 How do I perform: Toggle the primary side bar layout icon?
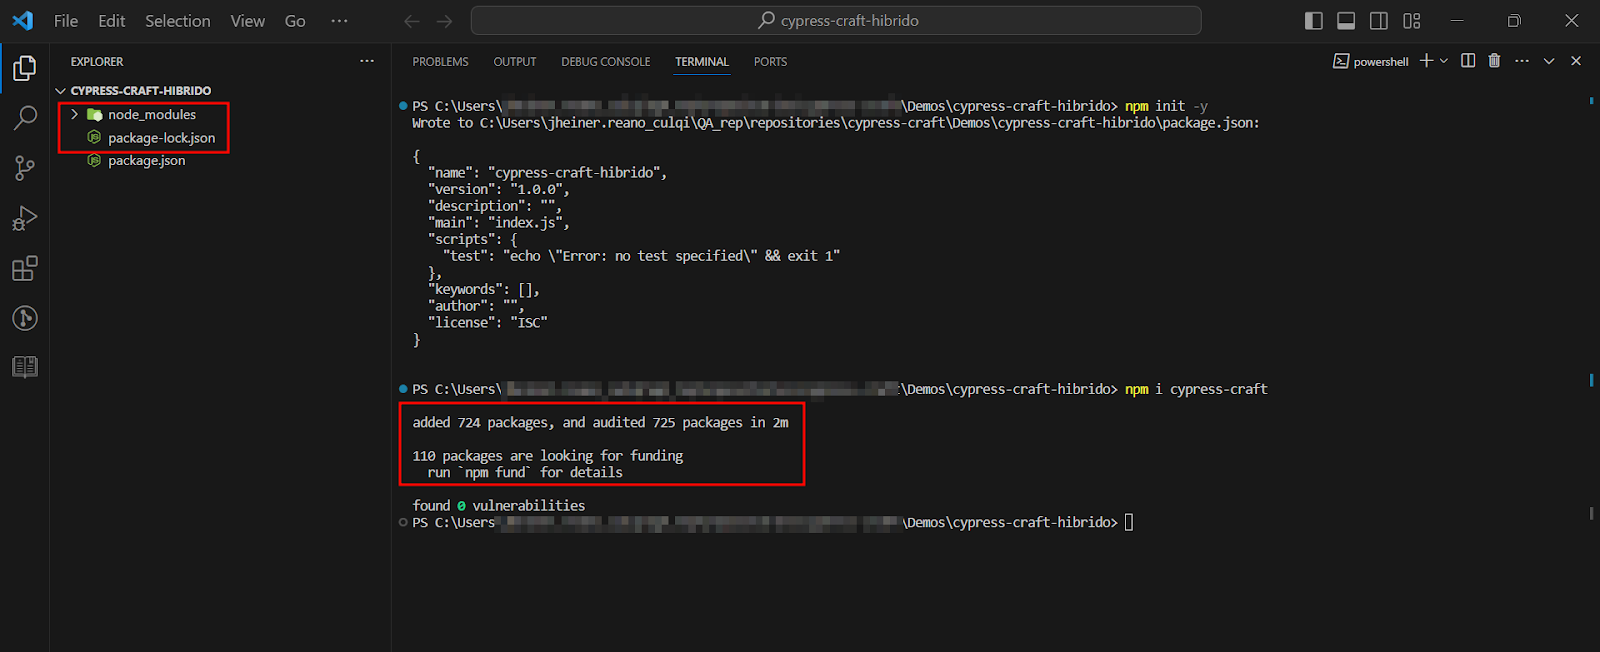tap(1314, 21)
